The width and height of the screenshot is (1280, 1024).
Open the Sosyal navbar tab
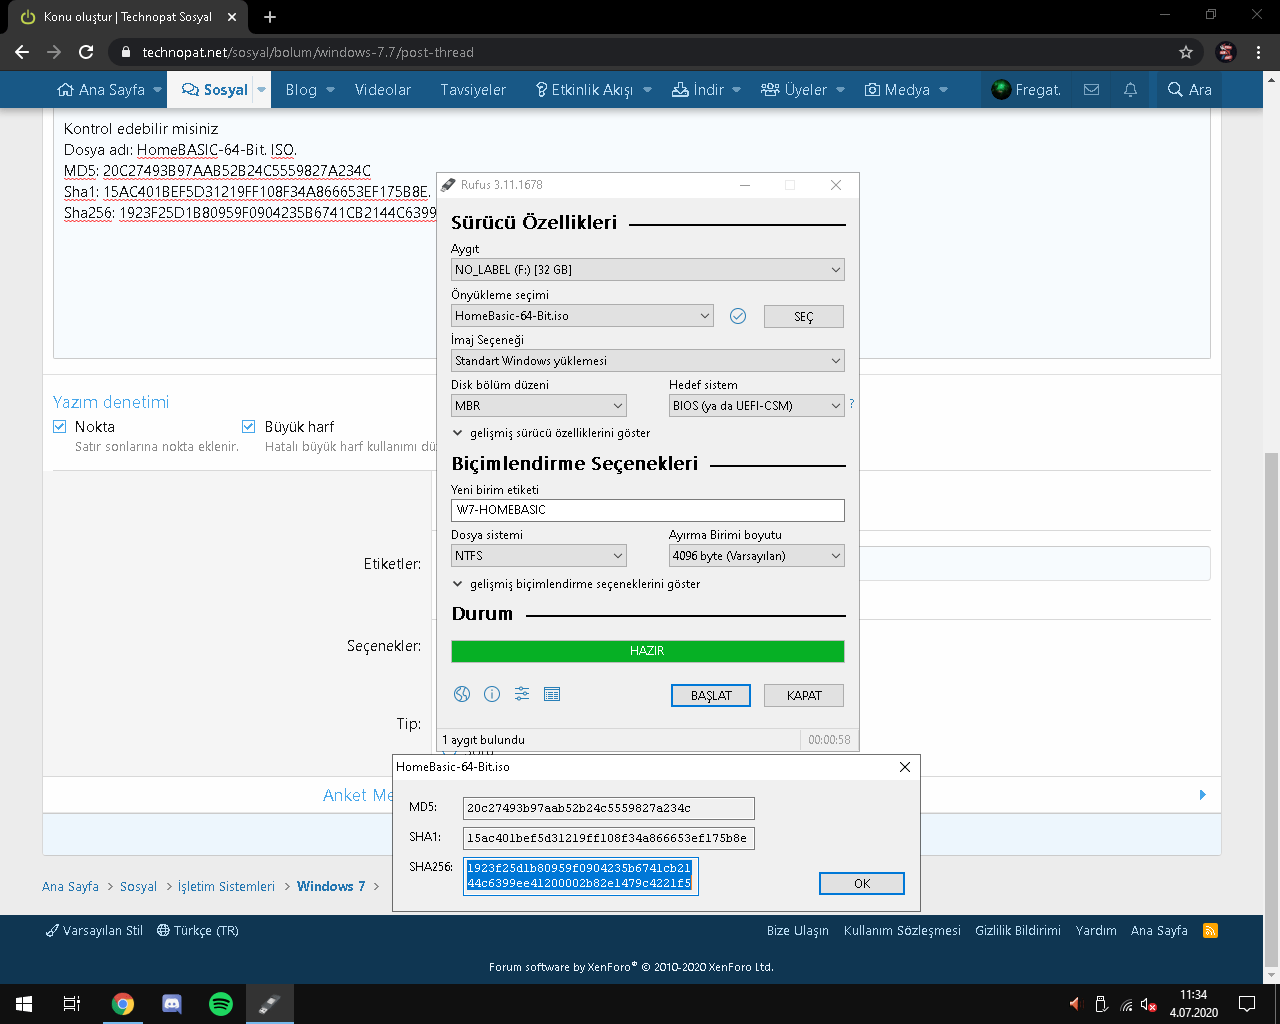[x=215, y=90]
